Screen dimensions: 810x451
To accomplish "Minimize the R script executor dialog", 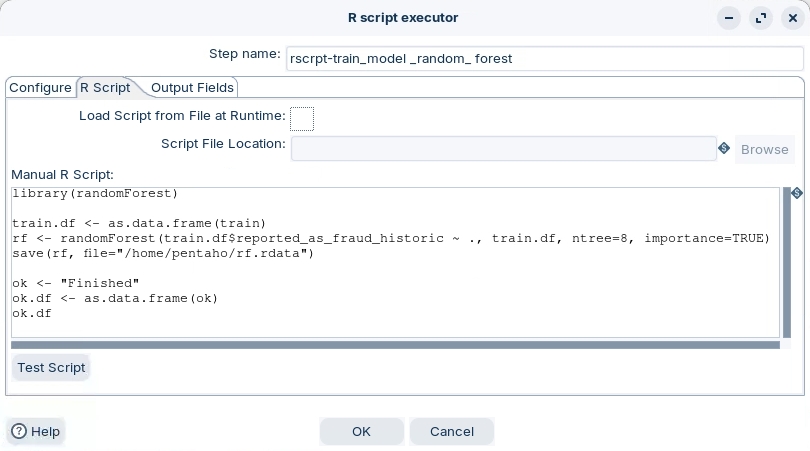I will pos(731,18).
